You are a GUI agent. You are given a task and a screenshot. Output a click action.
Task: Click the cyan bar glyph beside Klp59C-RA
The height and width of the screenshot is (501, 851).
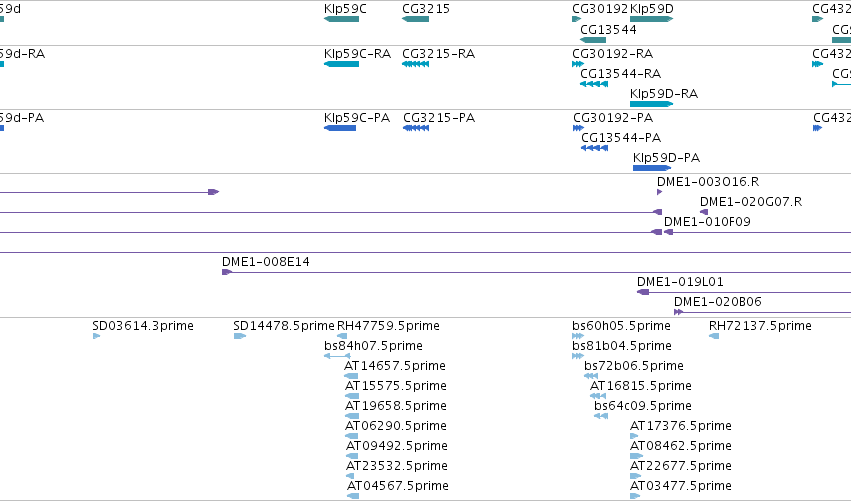341,64
